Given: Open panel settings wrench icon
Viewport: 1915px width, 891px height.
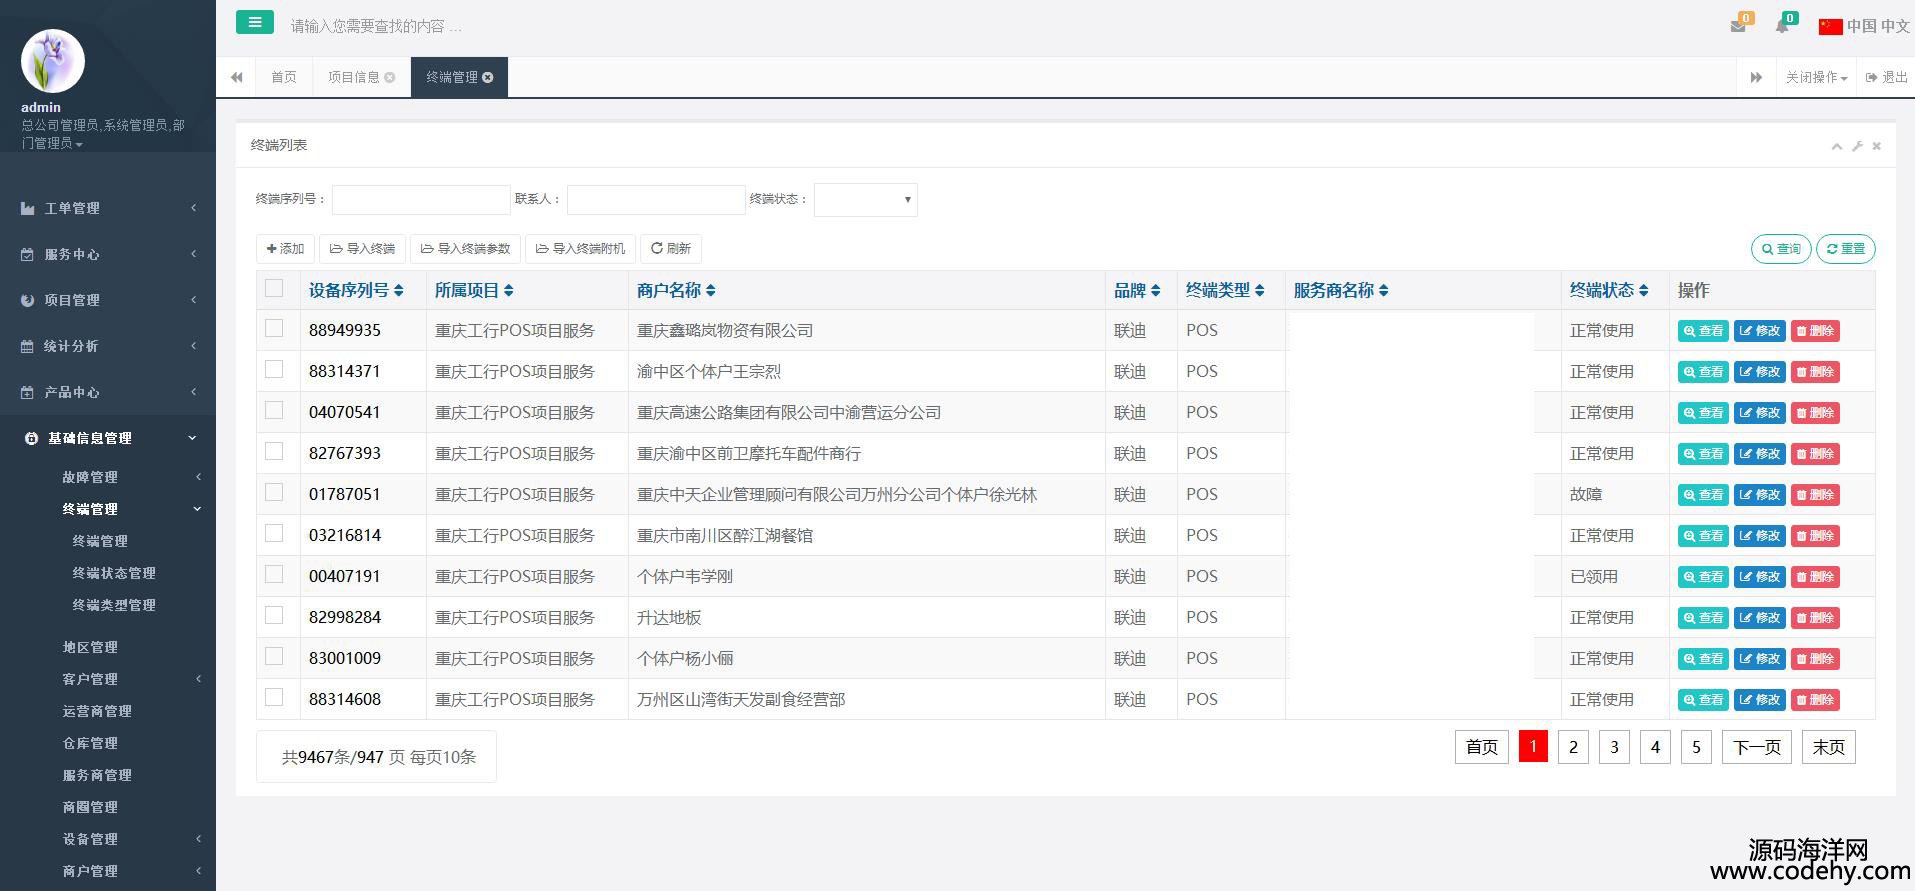Looking at the screenshot, I should click(1857, 146).
